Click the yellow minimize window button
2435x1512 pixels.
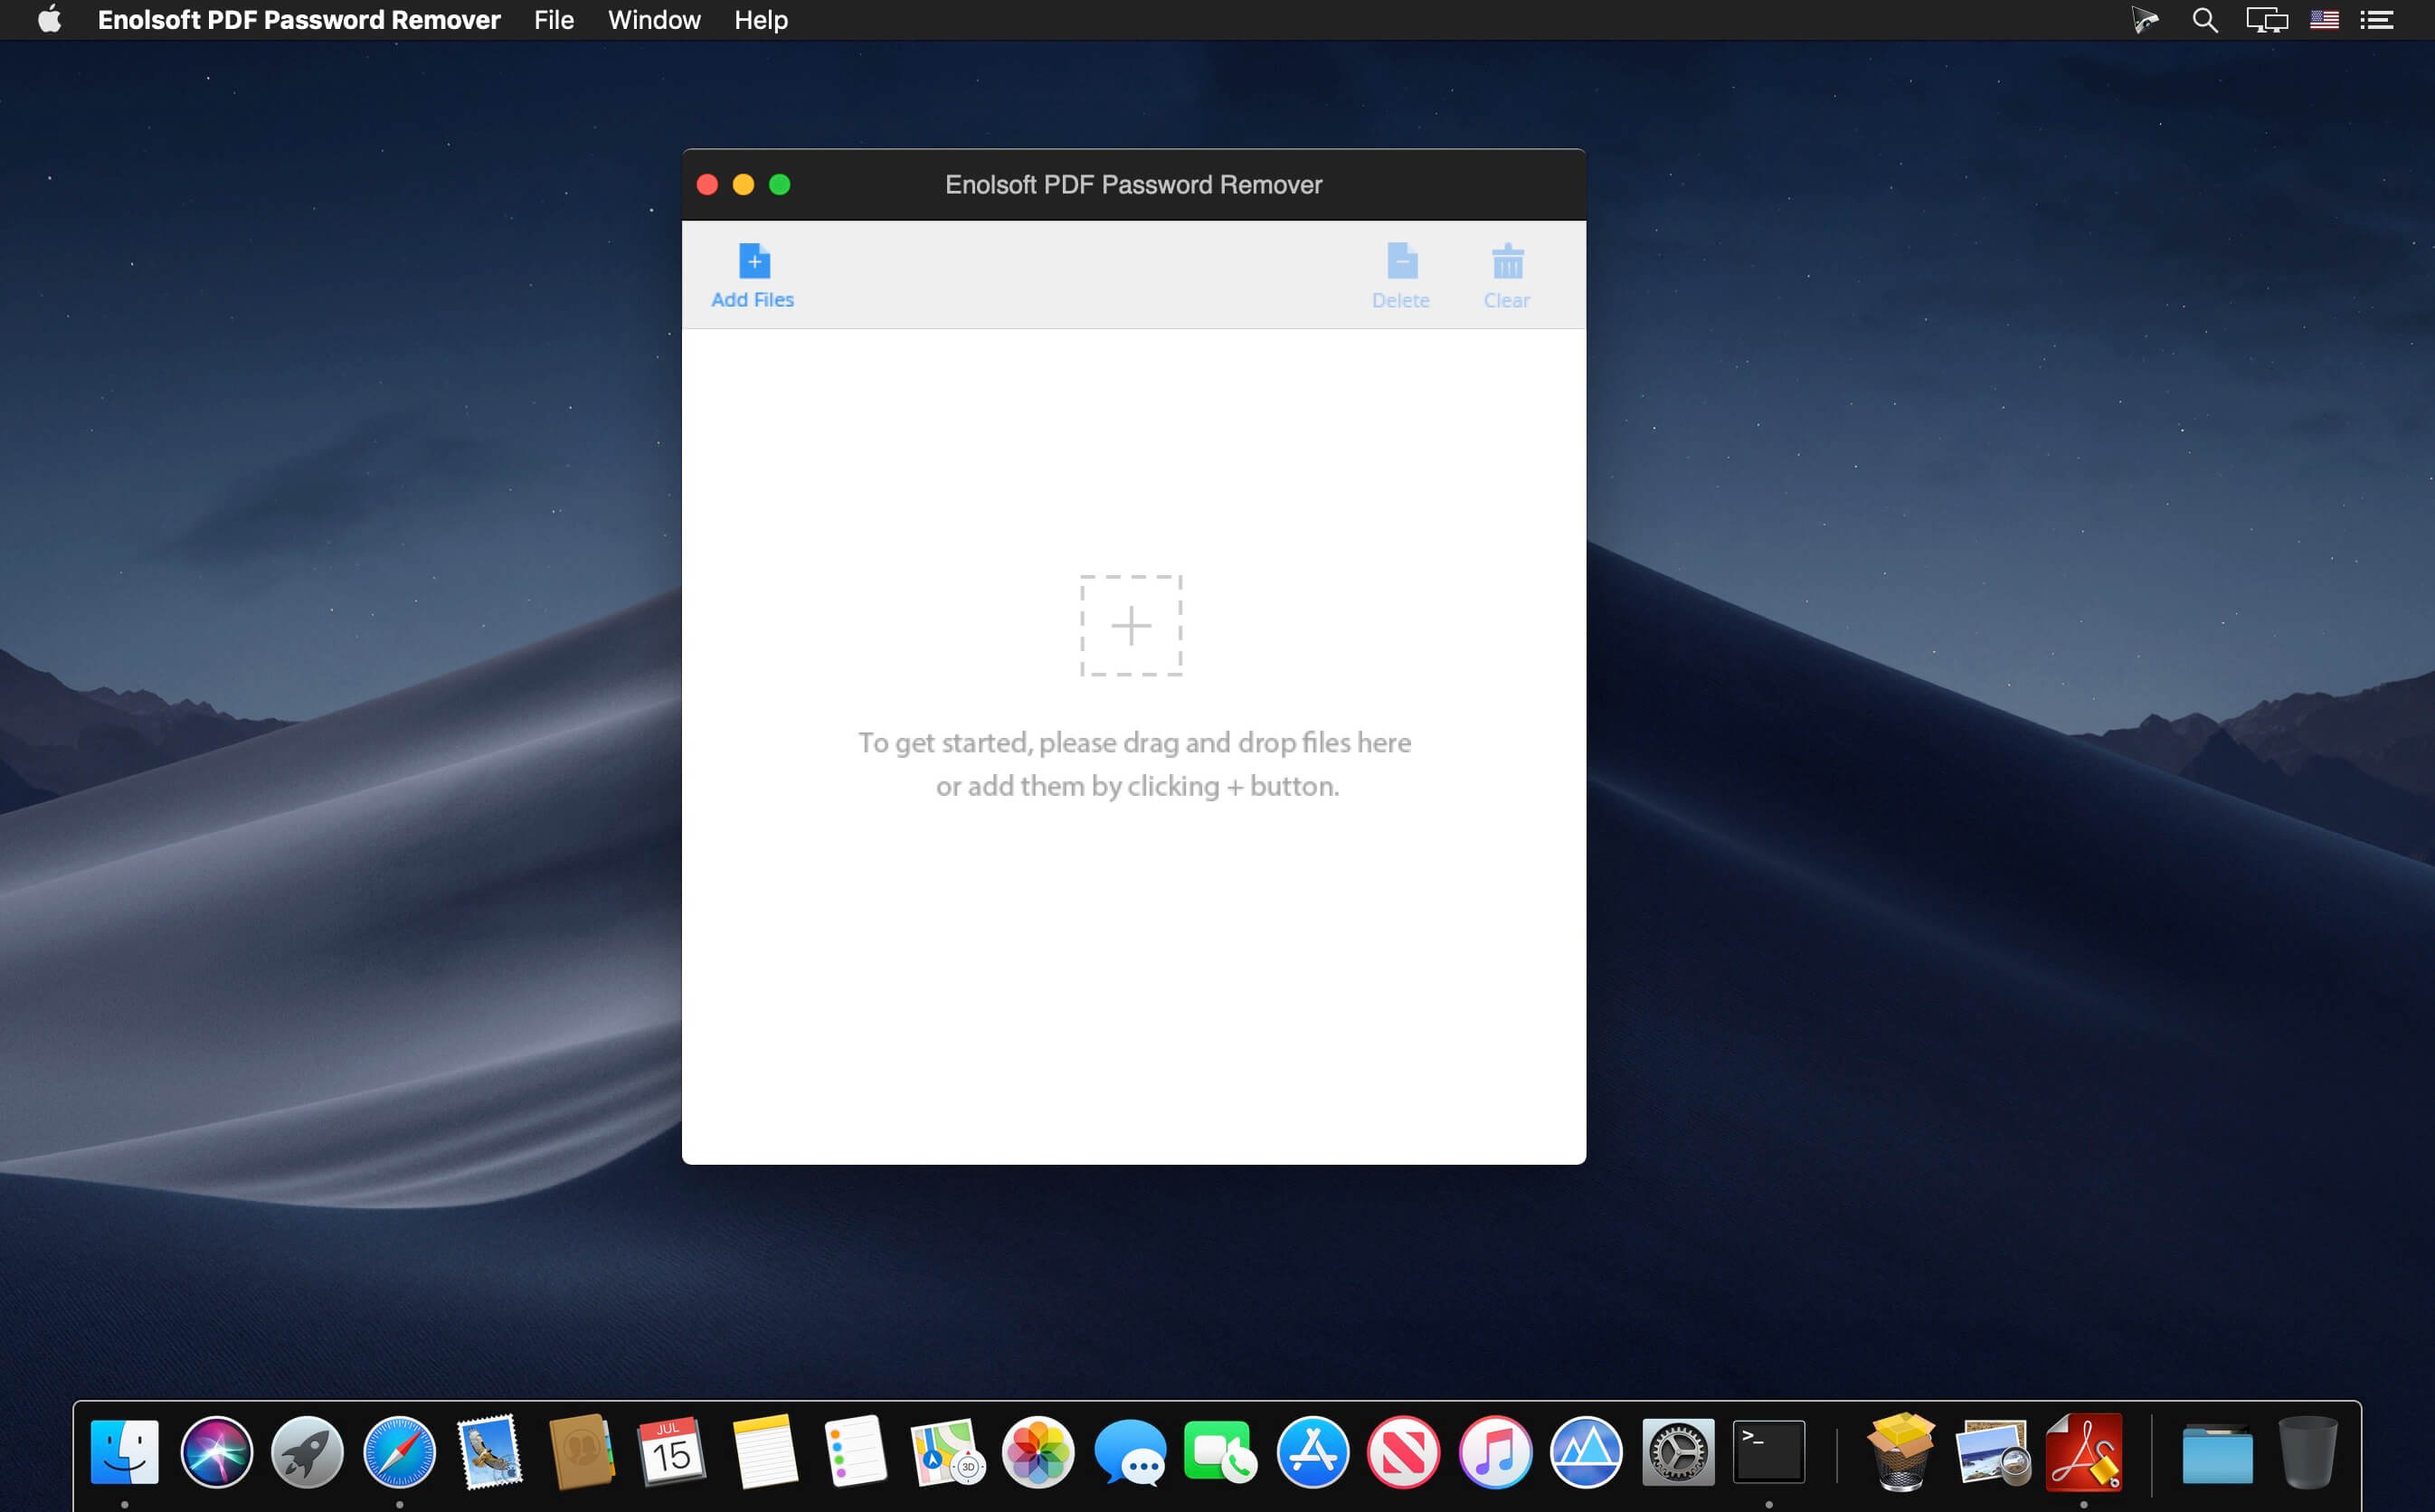click(x=743, y=185)
